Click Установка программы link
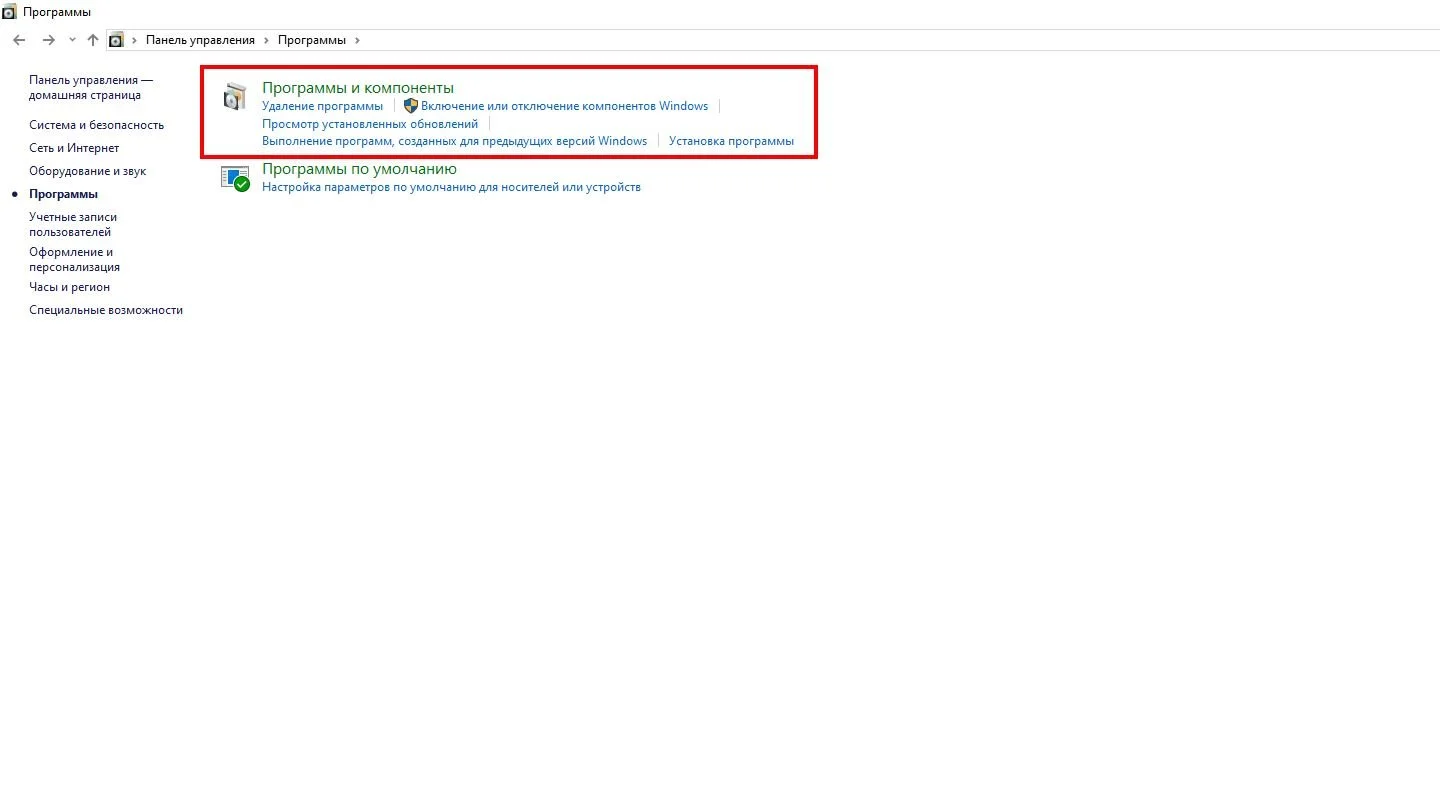This screenshot has height=810, width=1440. click(731, 141)
